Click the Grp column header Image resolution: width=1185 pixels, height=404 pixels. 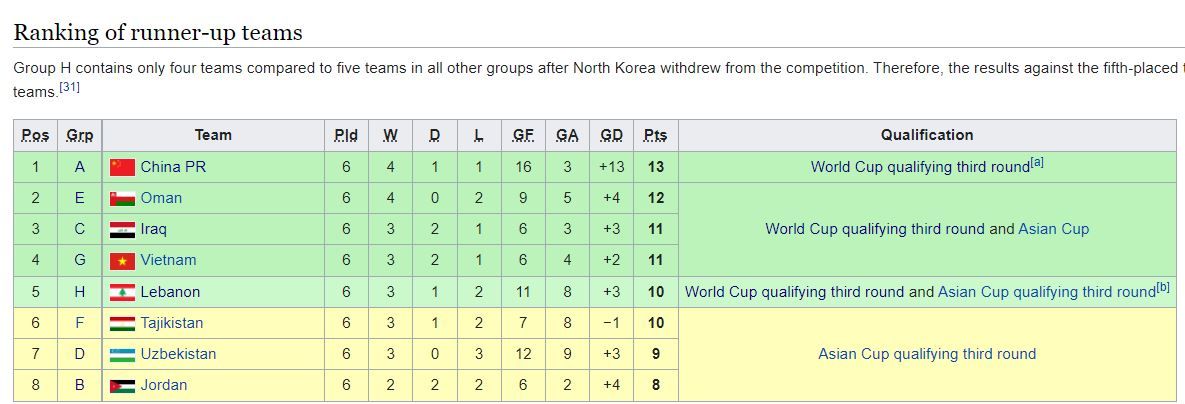pos(79,135)
